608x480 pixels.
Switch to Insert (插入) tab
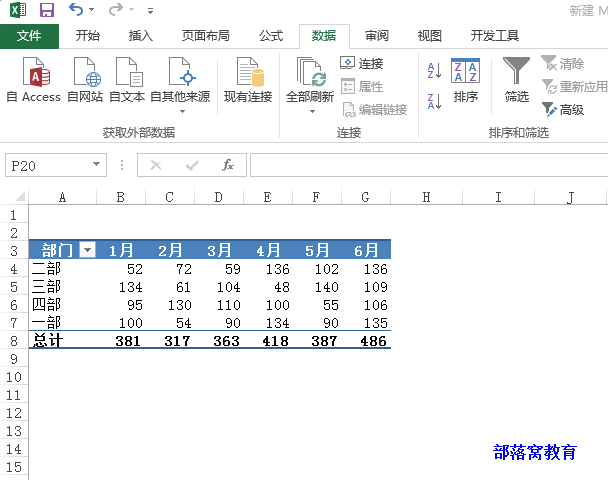coord(141,36)
